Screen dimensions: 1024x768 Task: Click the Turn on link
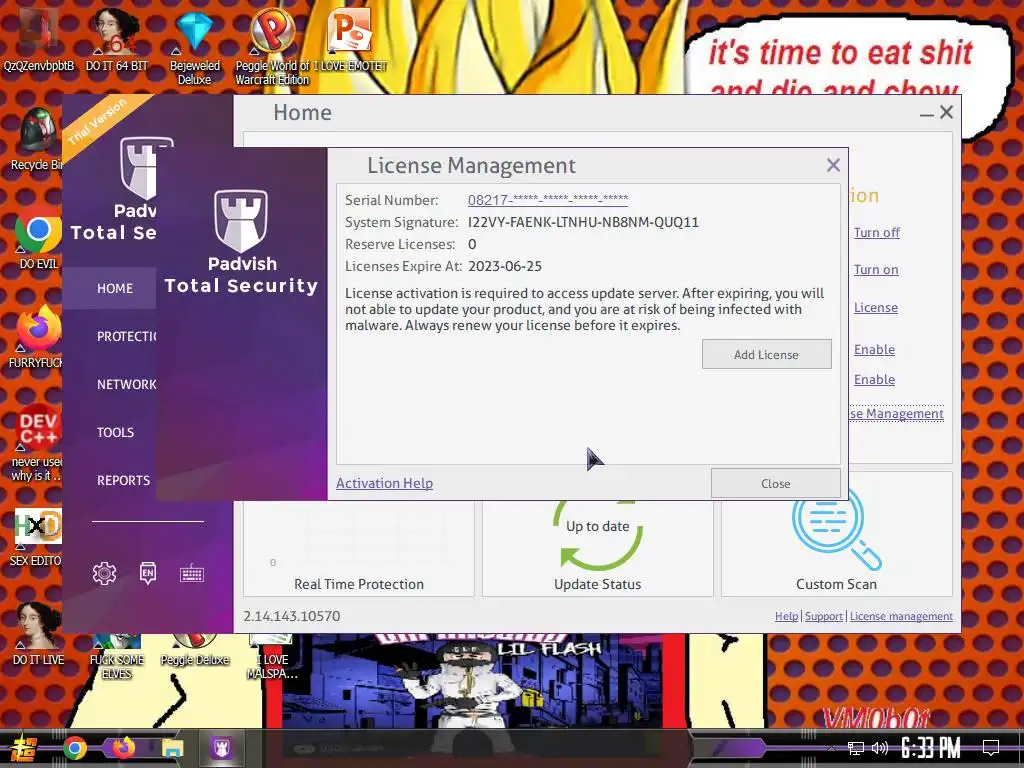pyautogui.click(x=876, y=270)
